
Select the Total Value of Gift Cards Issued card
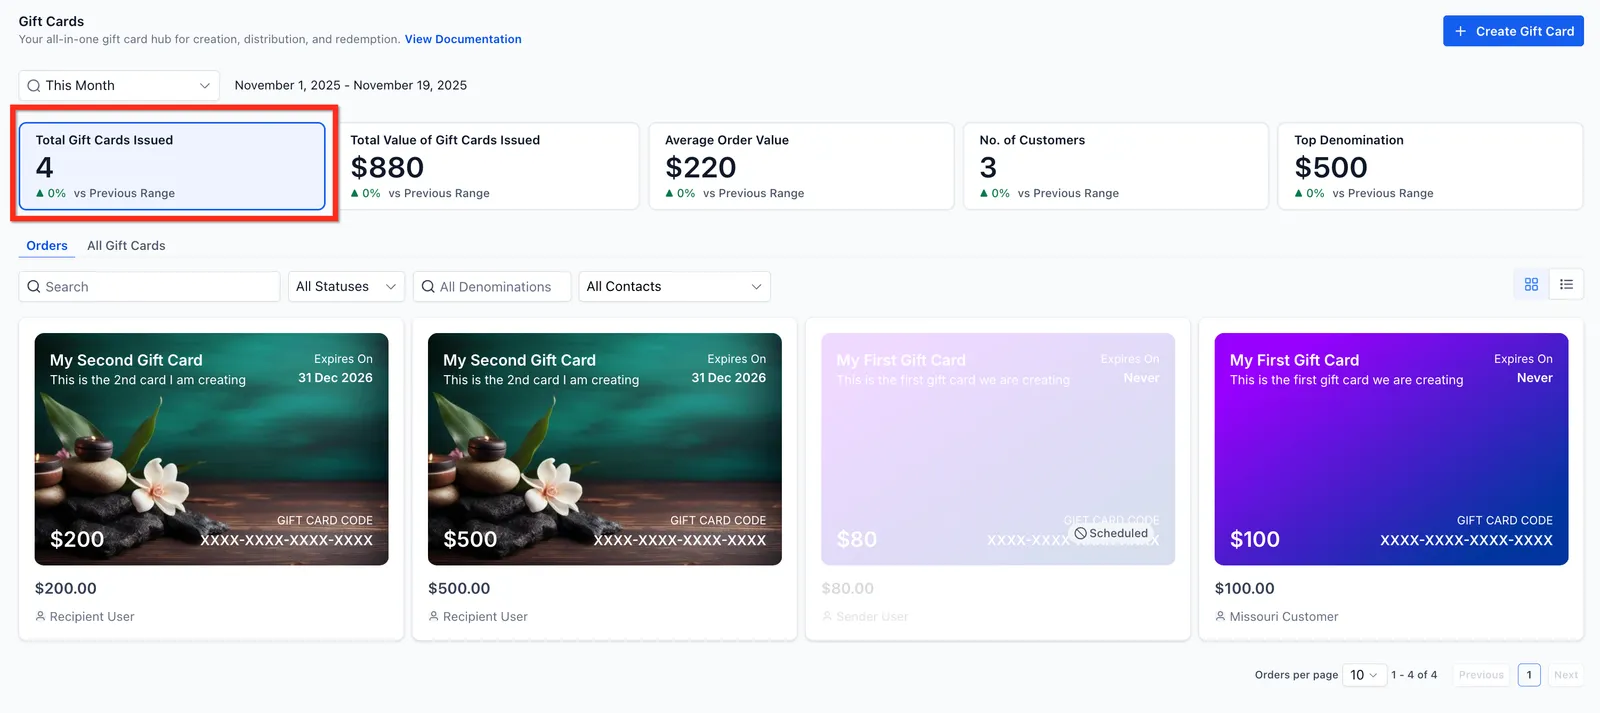point(487,166)
